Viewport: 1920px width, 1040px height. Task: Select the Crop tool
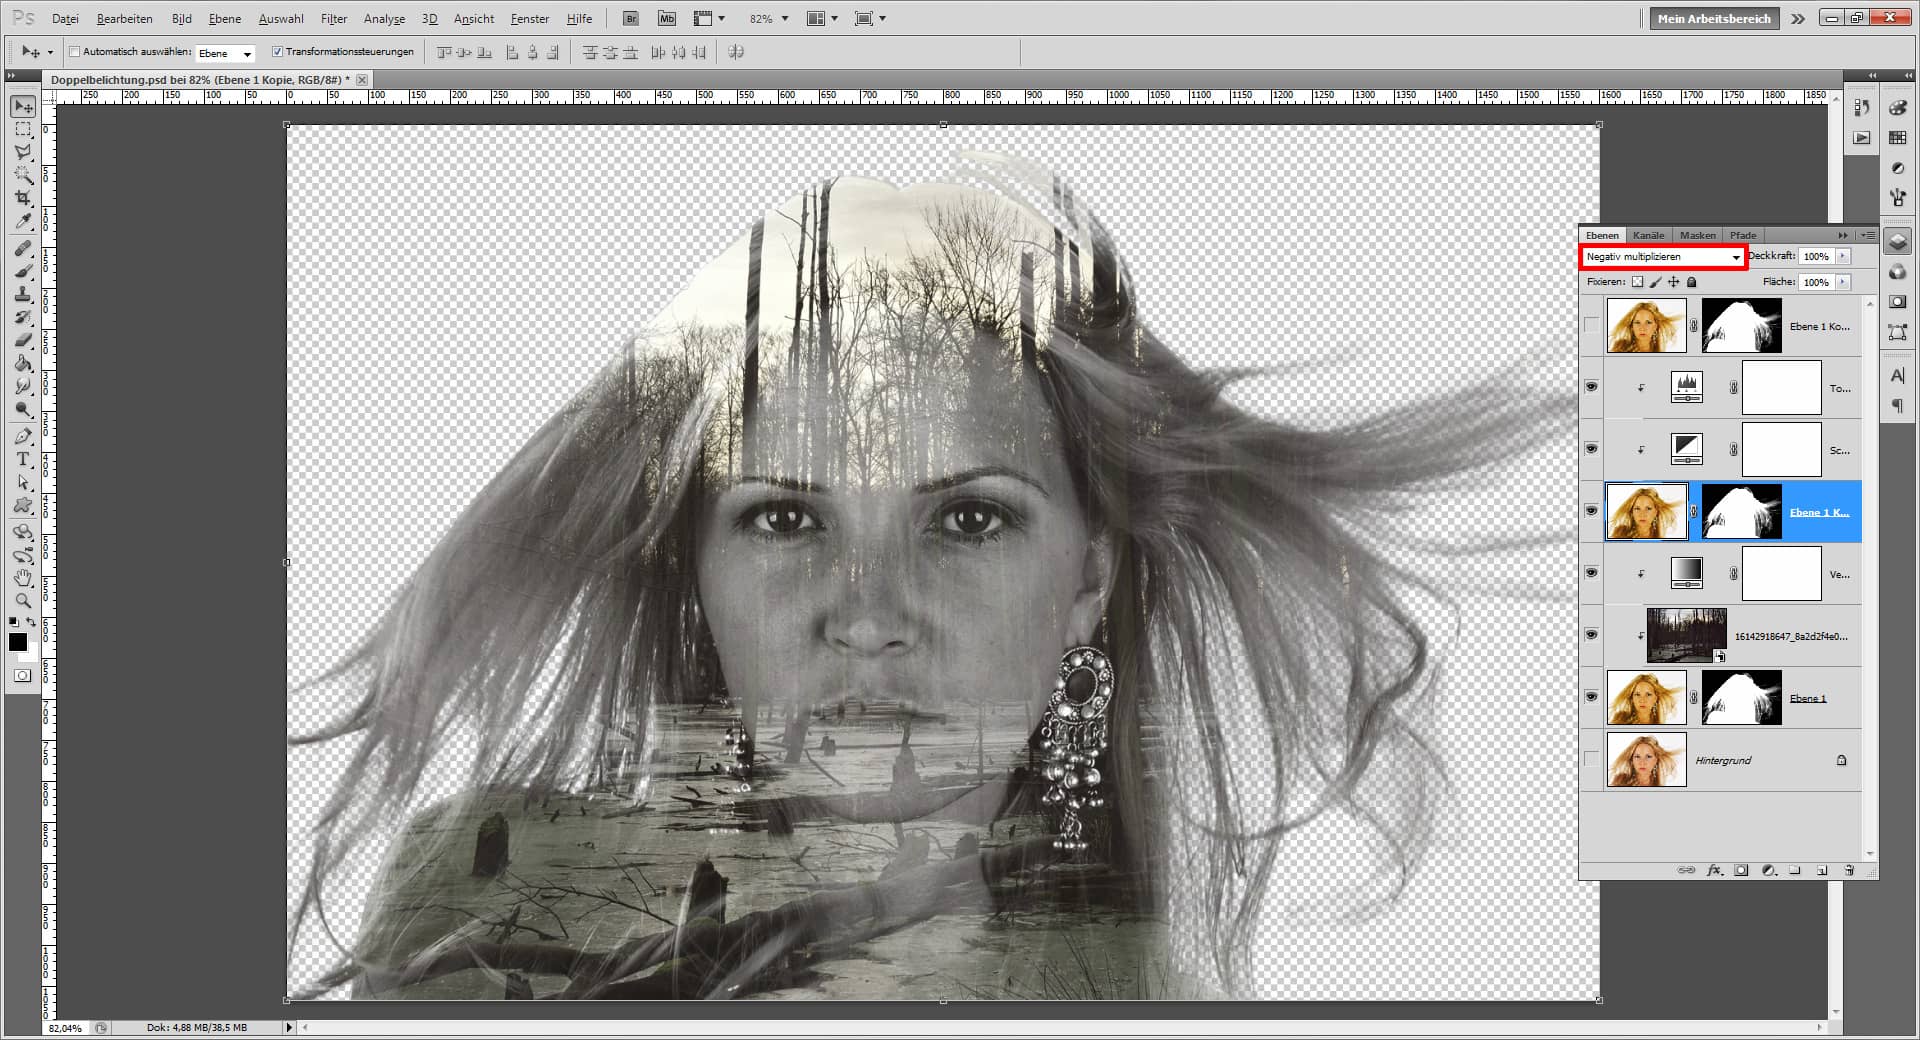(x=22, y=199)
